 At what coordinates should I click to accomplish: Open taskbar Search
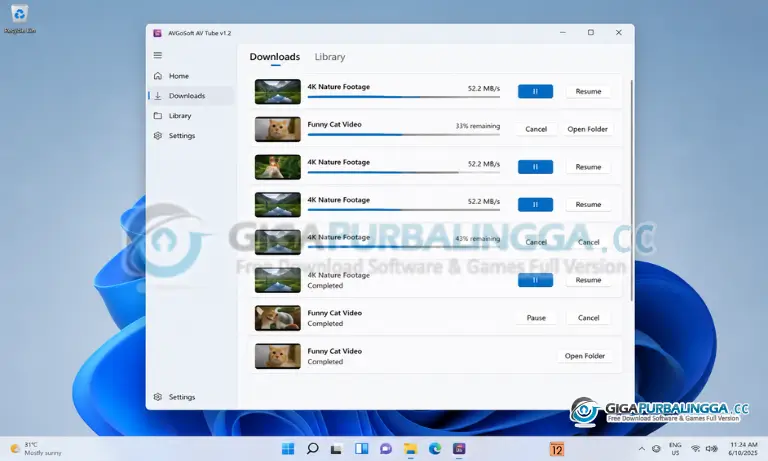(312, 449)
